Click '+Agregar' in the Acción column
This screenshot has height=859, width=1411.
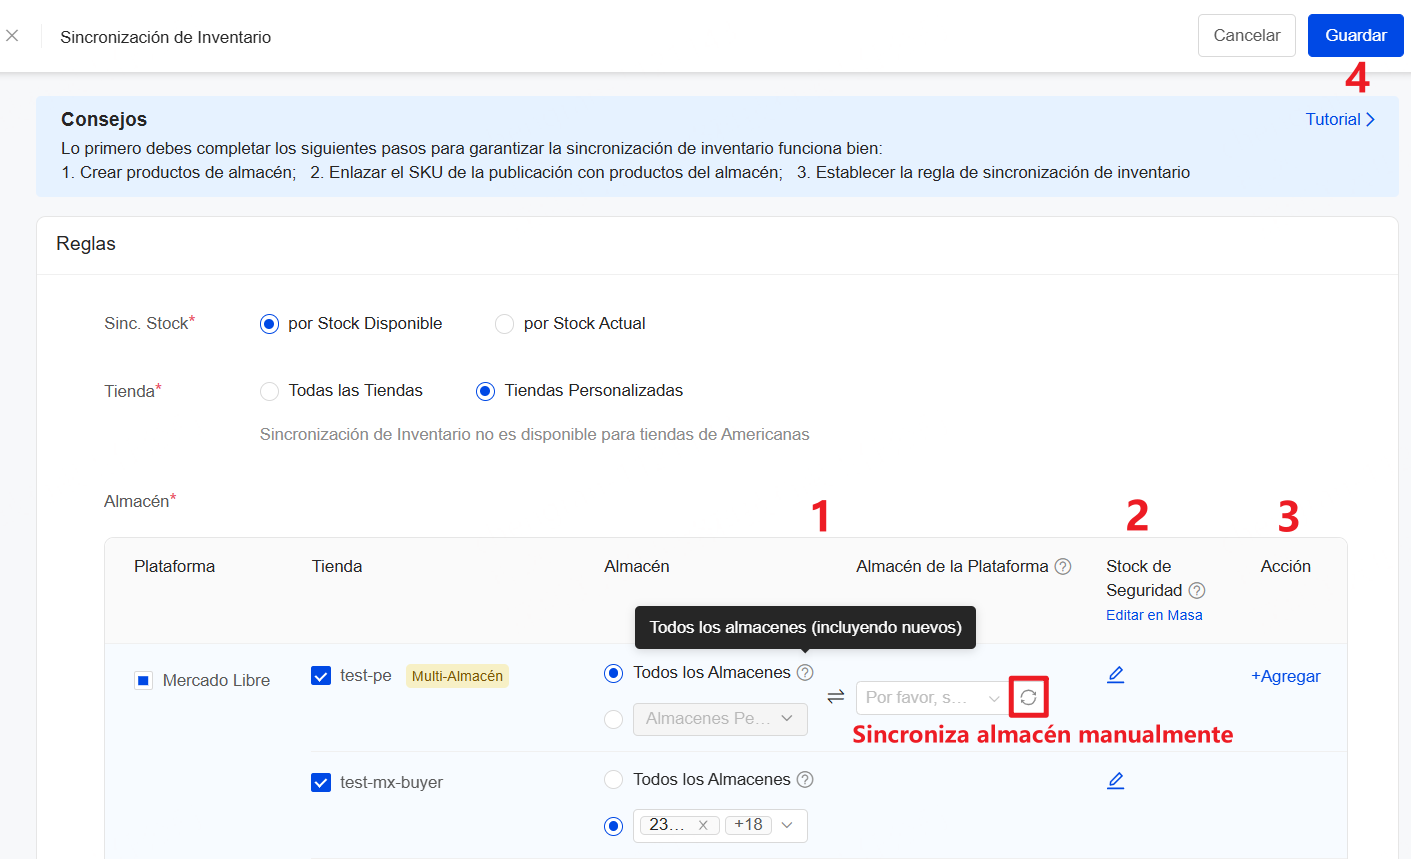coord(1286,676)
